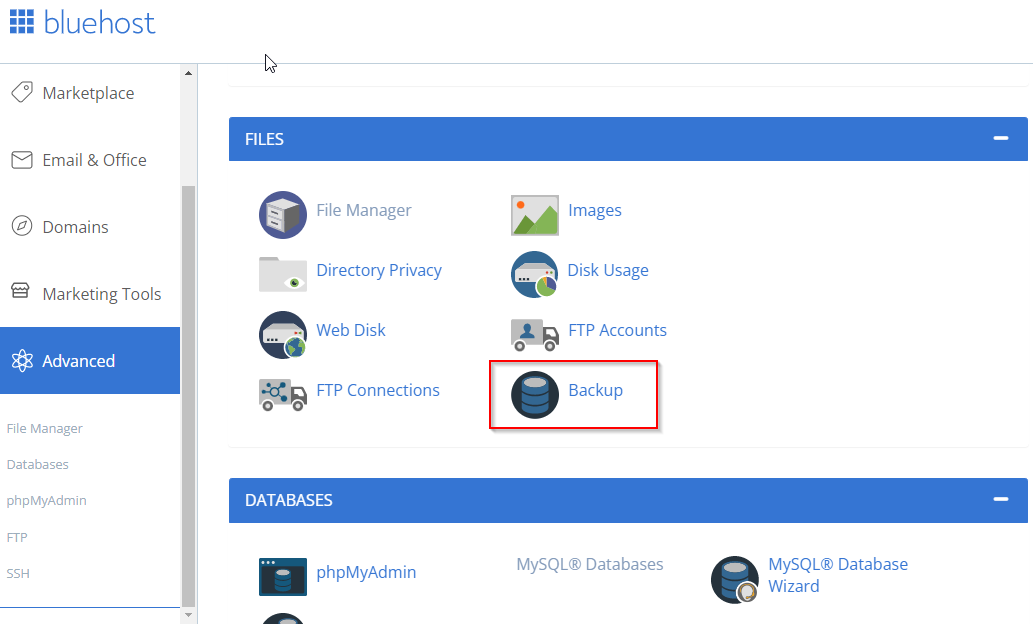Image resolution: width=1033 pixels, height=624 pixels.
Task: Click the Email & Office envelope icon
Action: tap(22, 159)
